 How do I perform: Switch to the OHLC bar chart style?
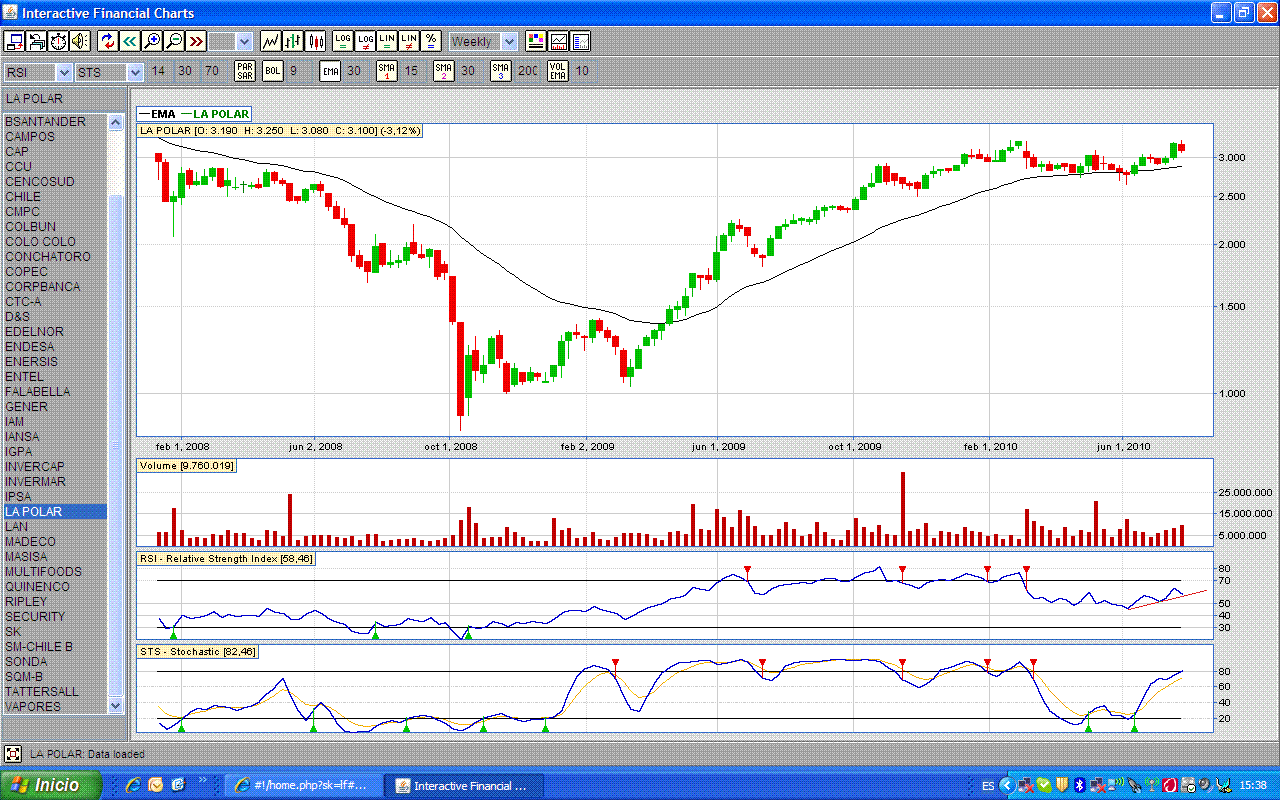click(293, 41)
